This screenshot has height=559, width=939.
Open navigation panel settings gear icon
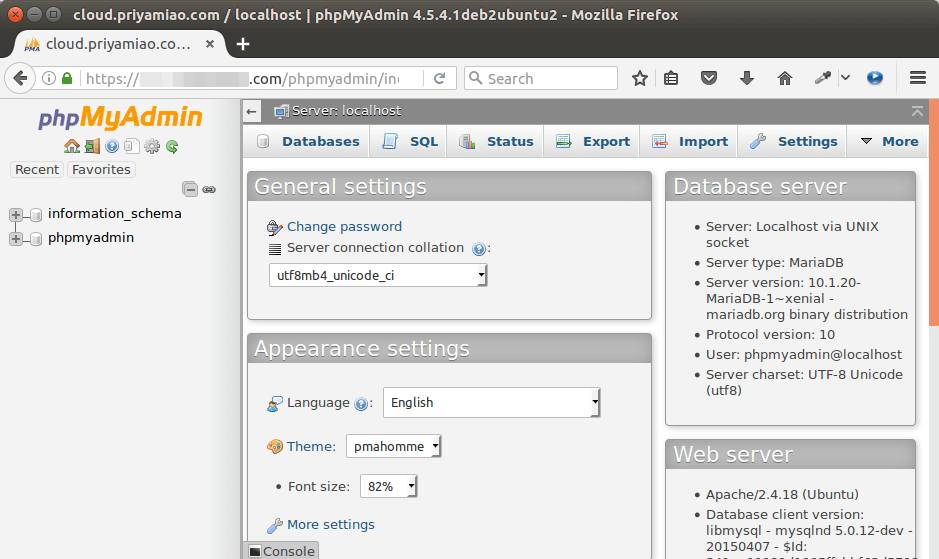coord(152,146)
